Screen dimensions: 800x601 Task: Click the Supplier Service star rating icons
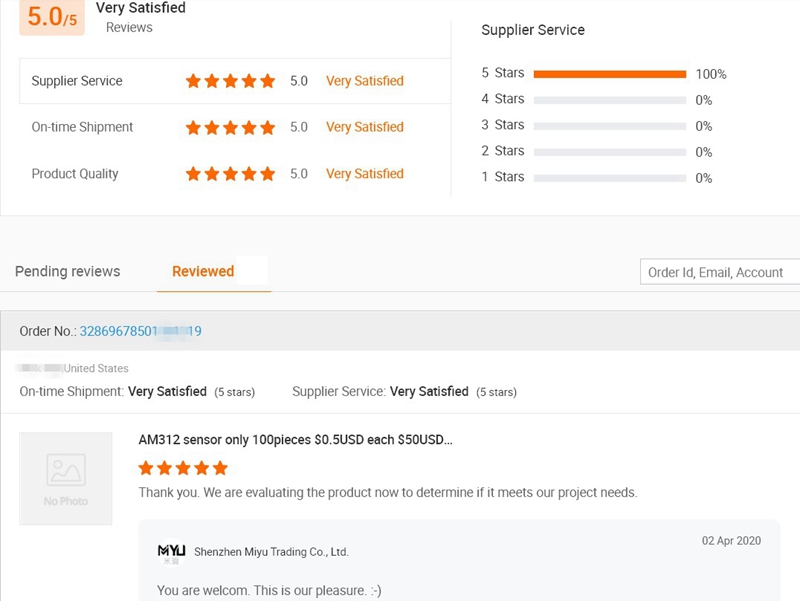(230, 81)
